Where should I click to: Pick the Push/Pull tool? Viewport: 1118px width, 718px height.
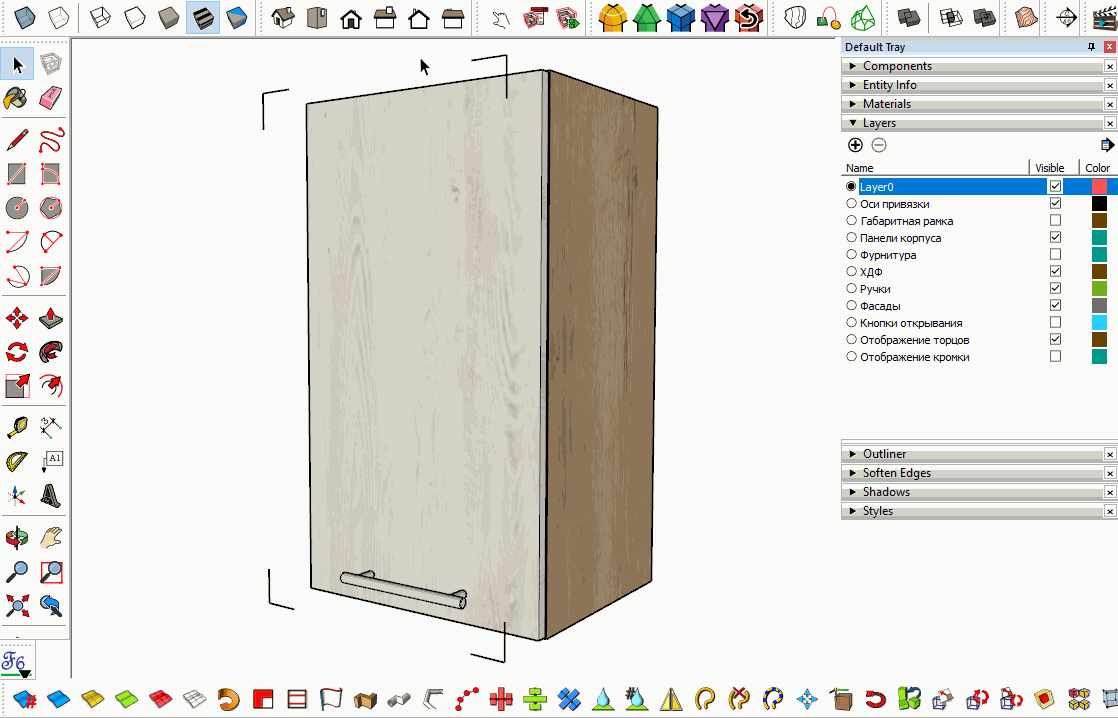click(x=51, y=318)
